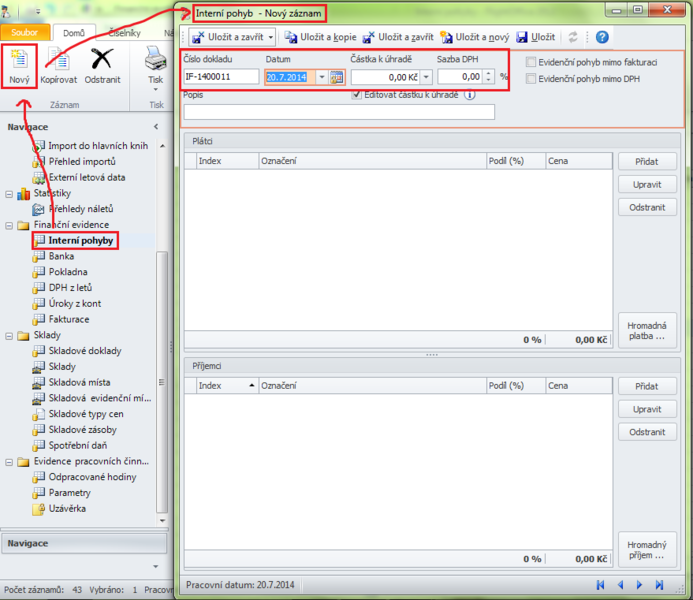Check Evidenční pohyb mimo DPH
Image resolution: width=693 pixels, height=600 pixels.
point(531,77)
